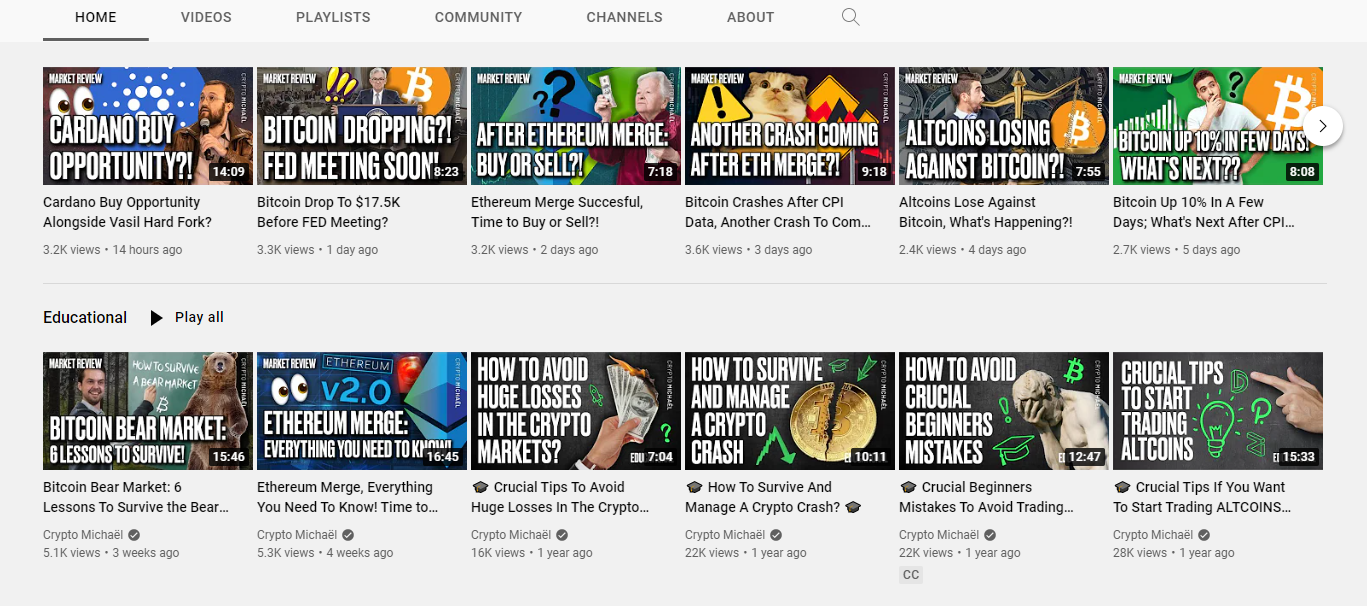Click Crypto Michaël name under Avoid Huge Losses video
The width and height of the screenshot is (1367, 606).
pos(511,535)
